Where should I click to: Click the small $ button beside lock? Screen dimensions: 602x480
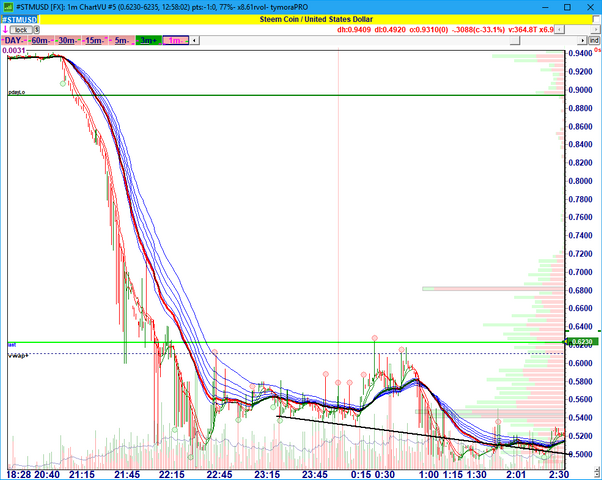click(x=36, y=30)
